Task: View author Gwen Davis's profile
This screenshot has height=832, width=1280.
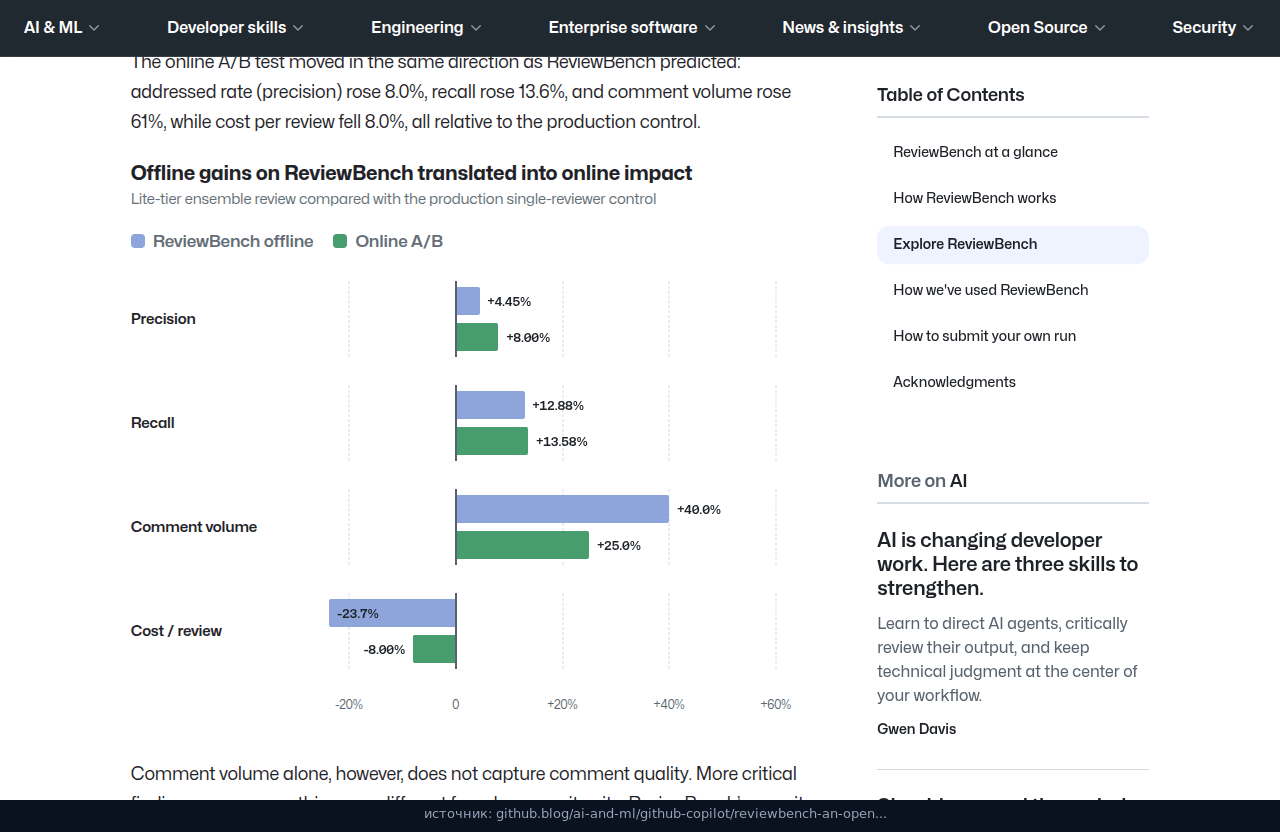Action: tap(916, 729)
